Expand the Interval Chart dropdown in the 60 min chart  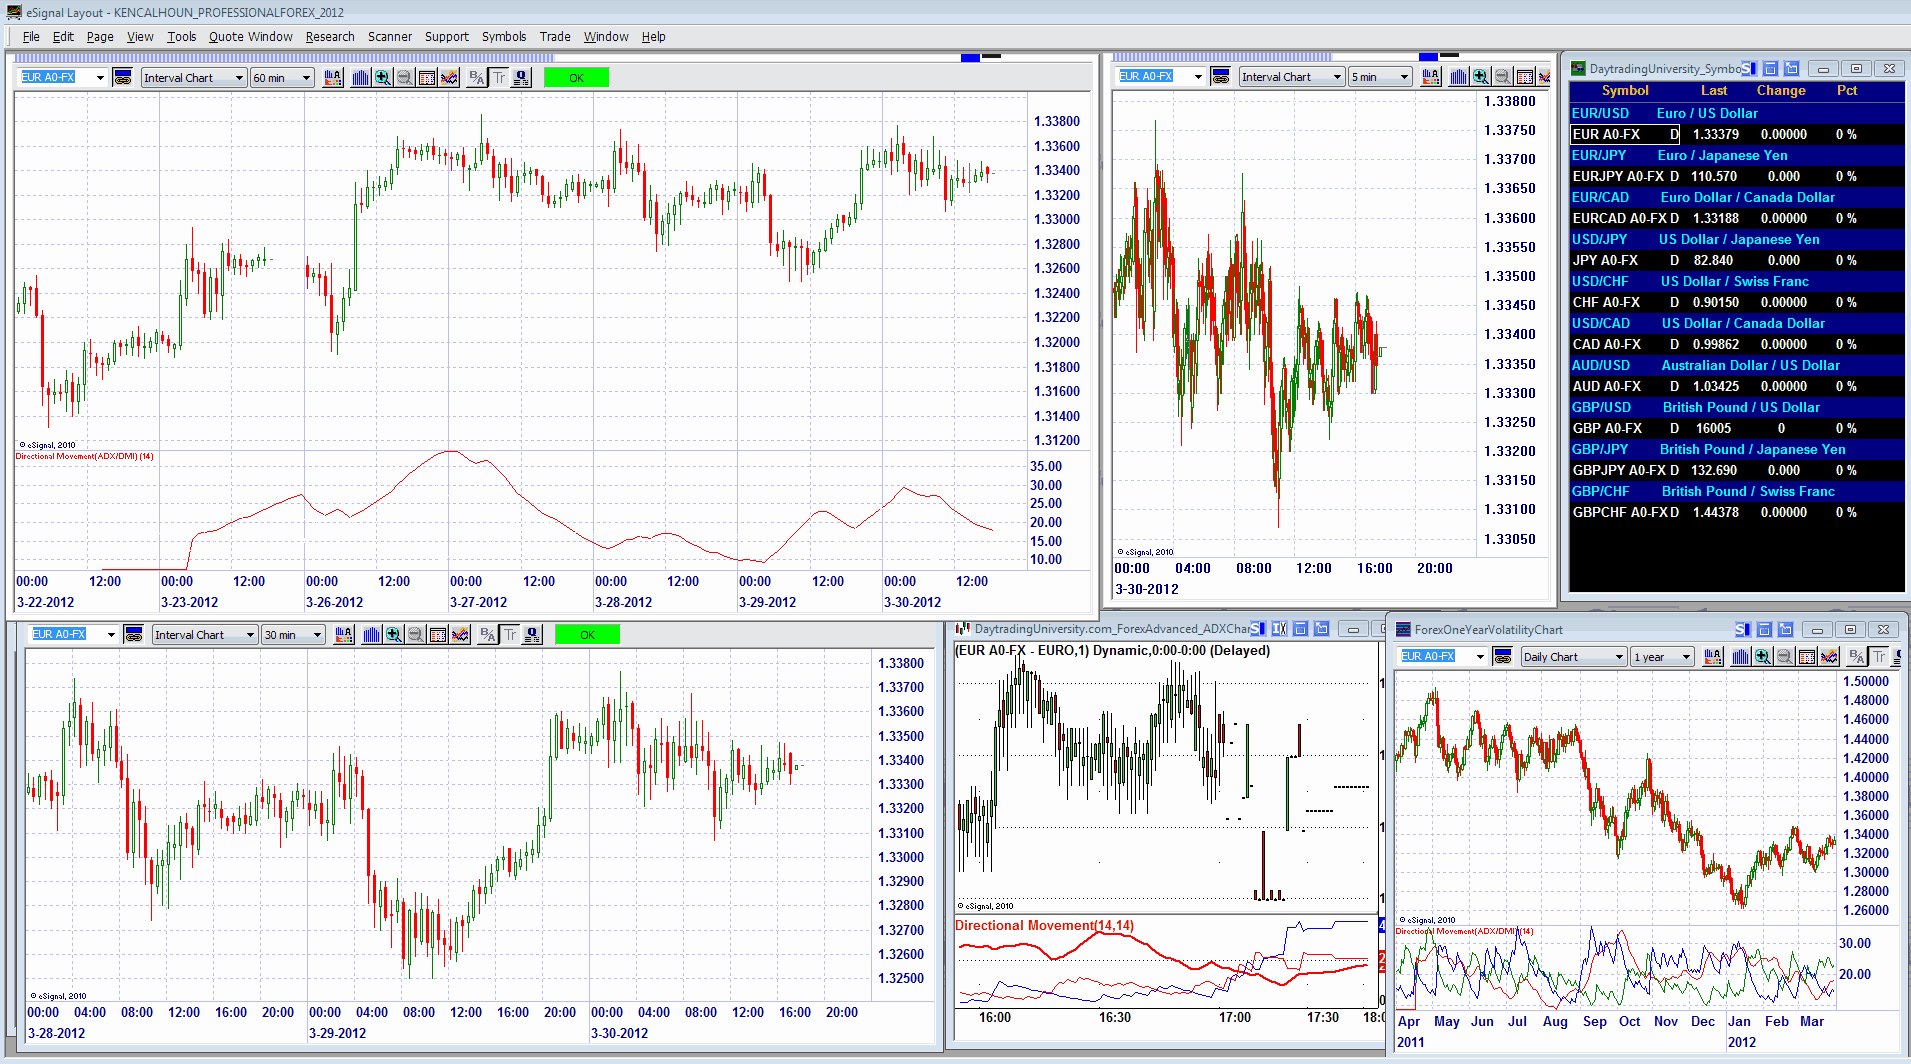click(x=194, y=78)
